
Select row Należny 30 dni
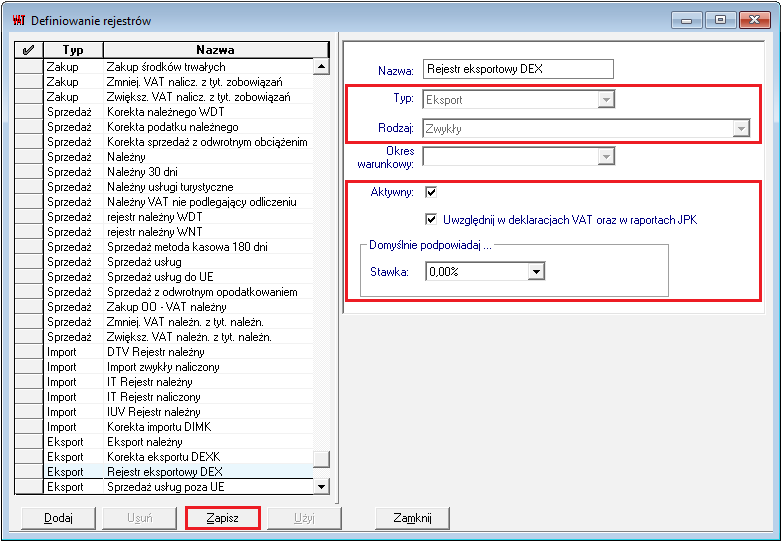[x=164, y=172]
